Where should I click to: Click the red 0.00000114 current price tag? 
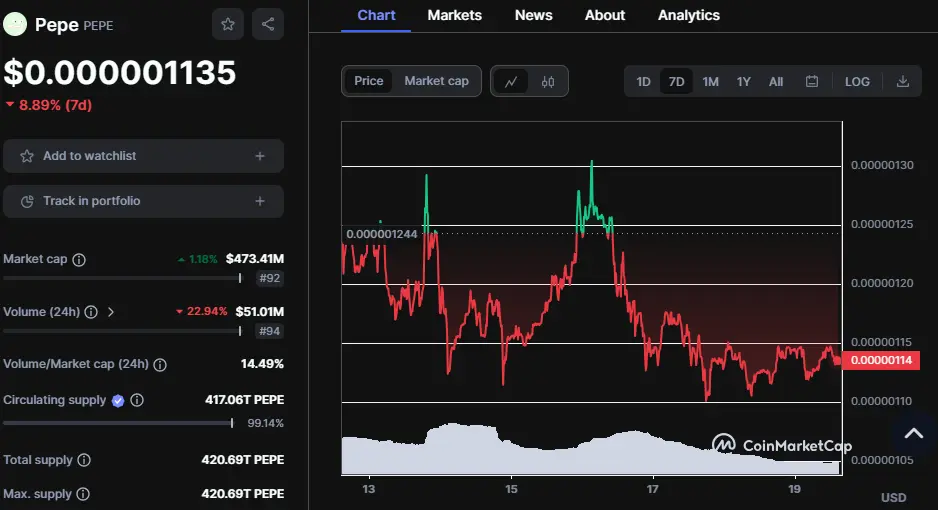point(881,361)
